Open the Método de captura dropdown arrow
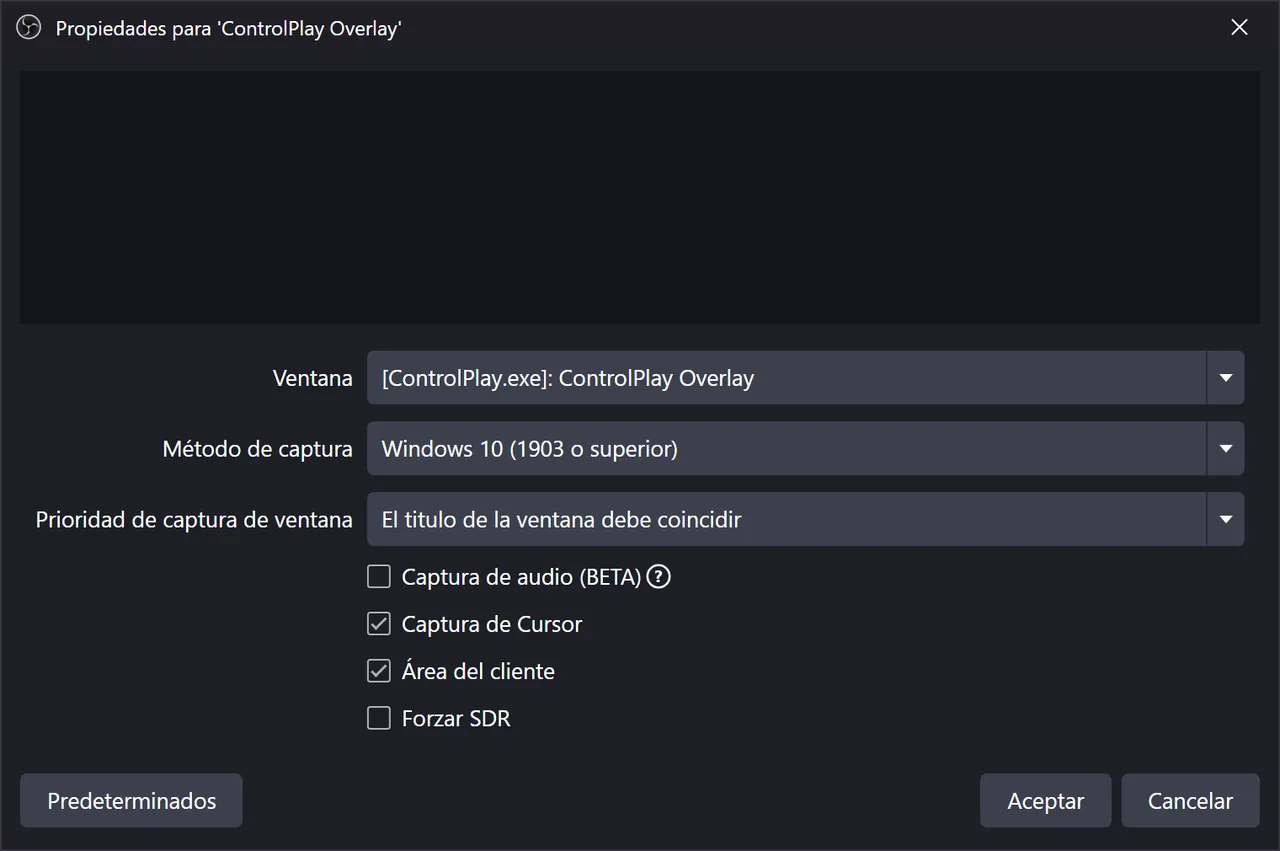 tap(1226, 449)
